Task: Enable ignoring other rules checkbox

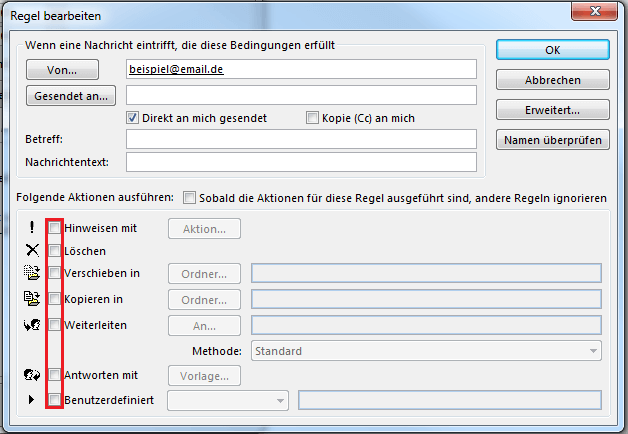Action: [189, 197]
